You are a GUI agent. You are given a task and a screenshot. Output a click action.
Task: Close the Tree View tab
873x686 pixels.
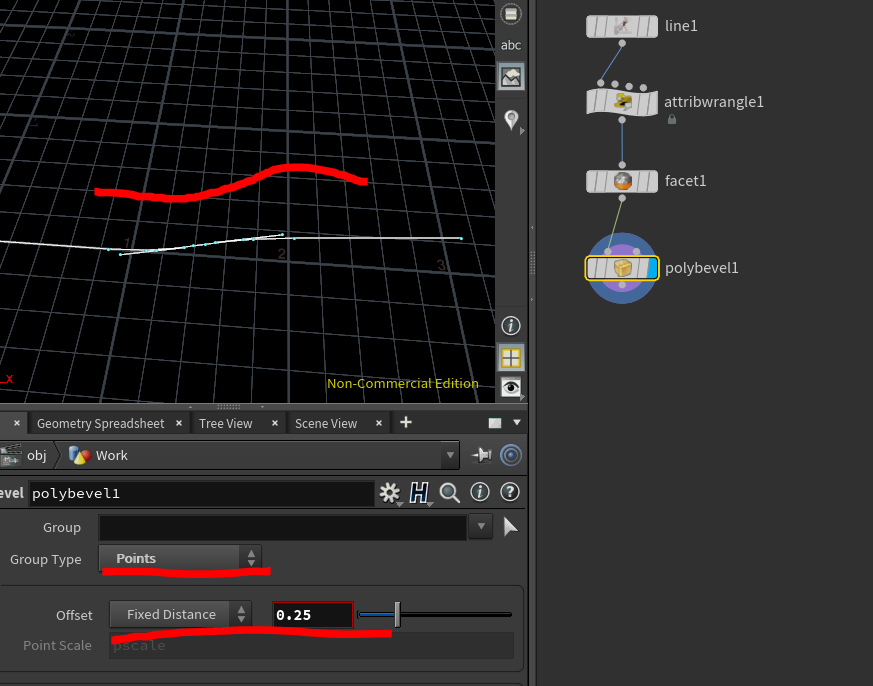[x=274, y=423]
